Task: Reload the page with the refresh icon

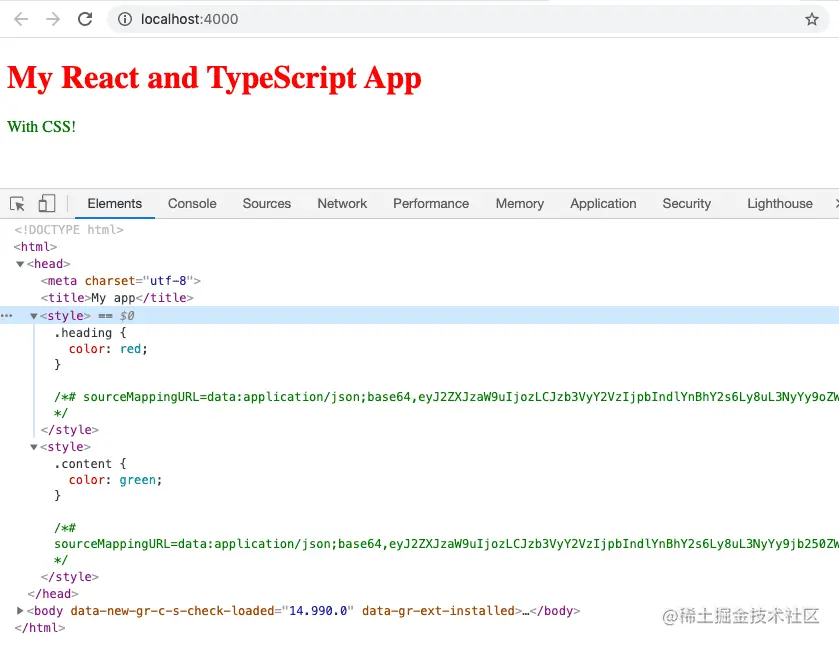Action: (85, 19)
